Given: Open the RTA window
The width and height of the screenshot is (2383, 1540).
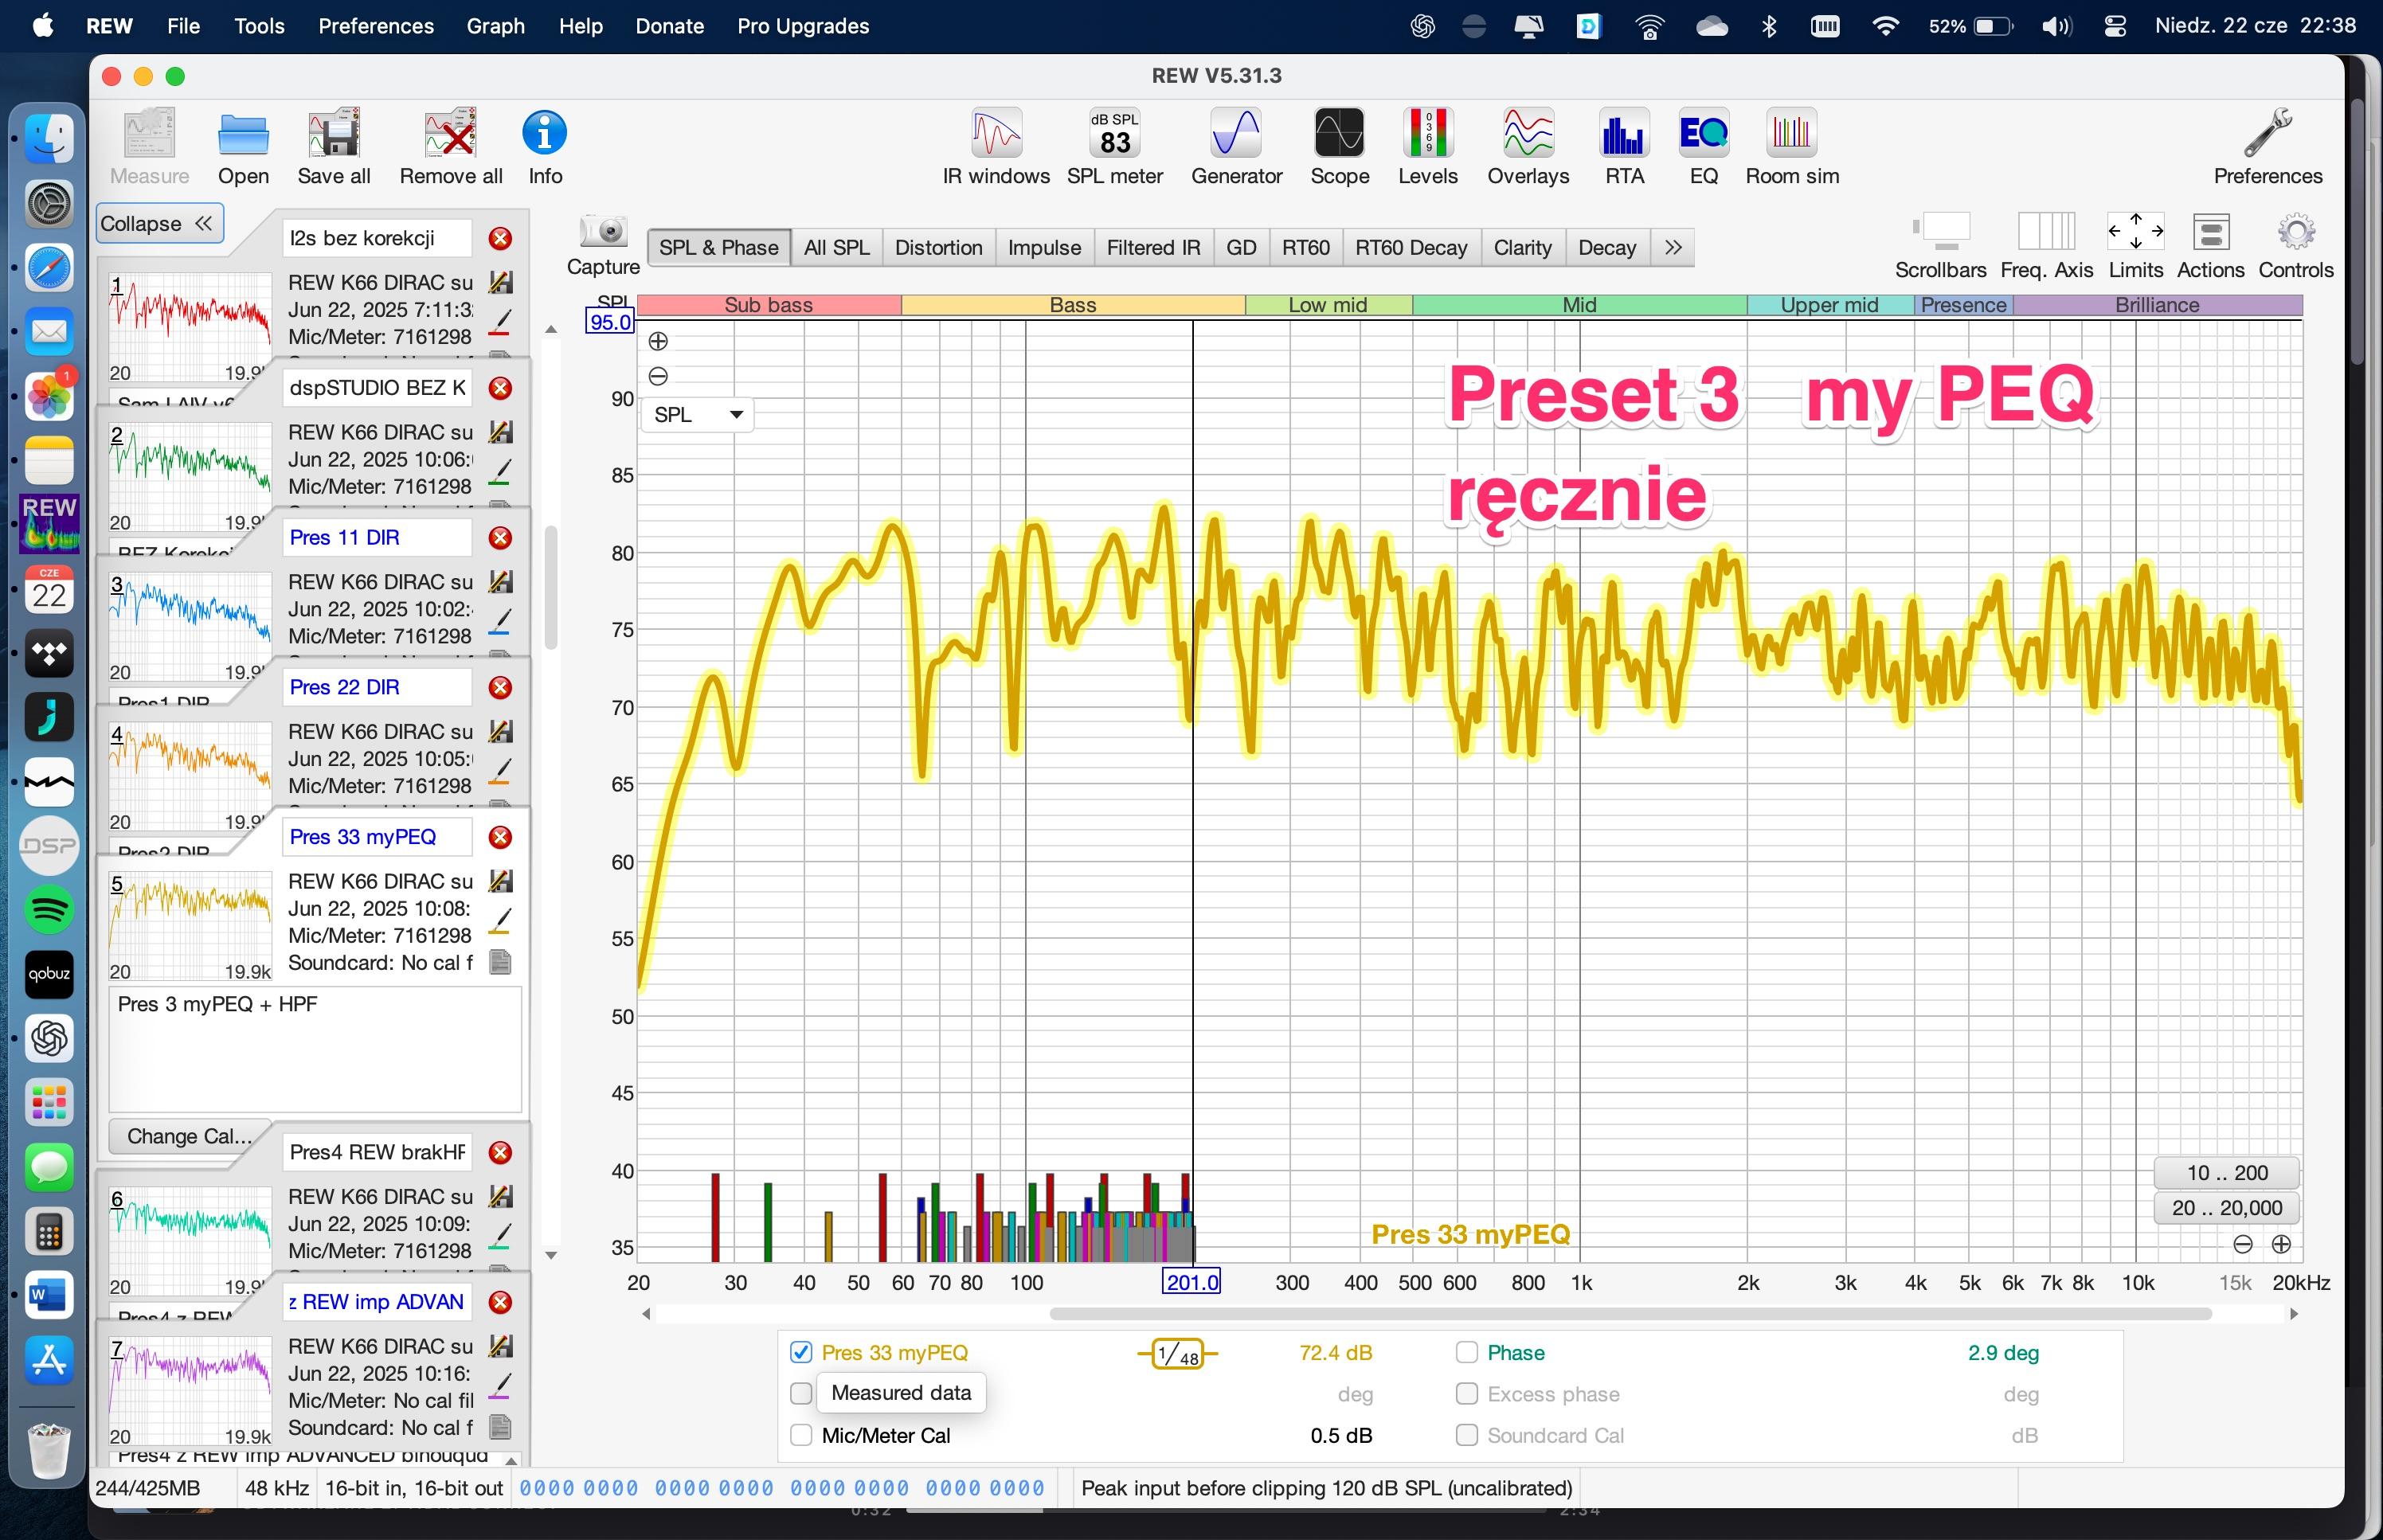Looking at the screenshot, I should tap(1624, 135).
